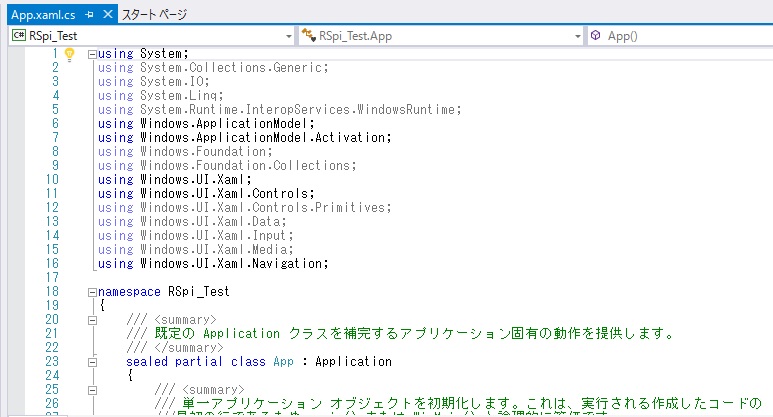Click 'using System.Collections.Generic;' line
The width and height of the screenshot is (773, 417).
pyautogui.click(x=213, y=68)
